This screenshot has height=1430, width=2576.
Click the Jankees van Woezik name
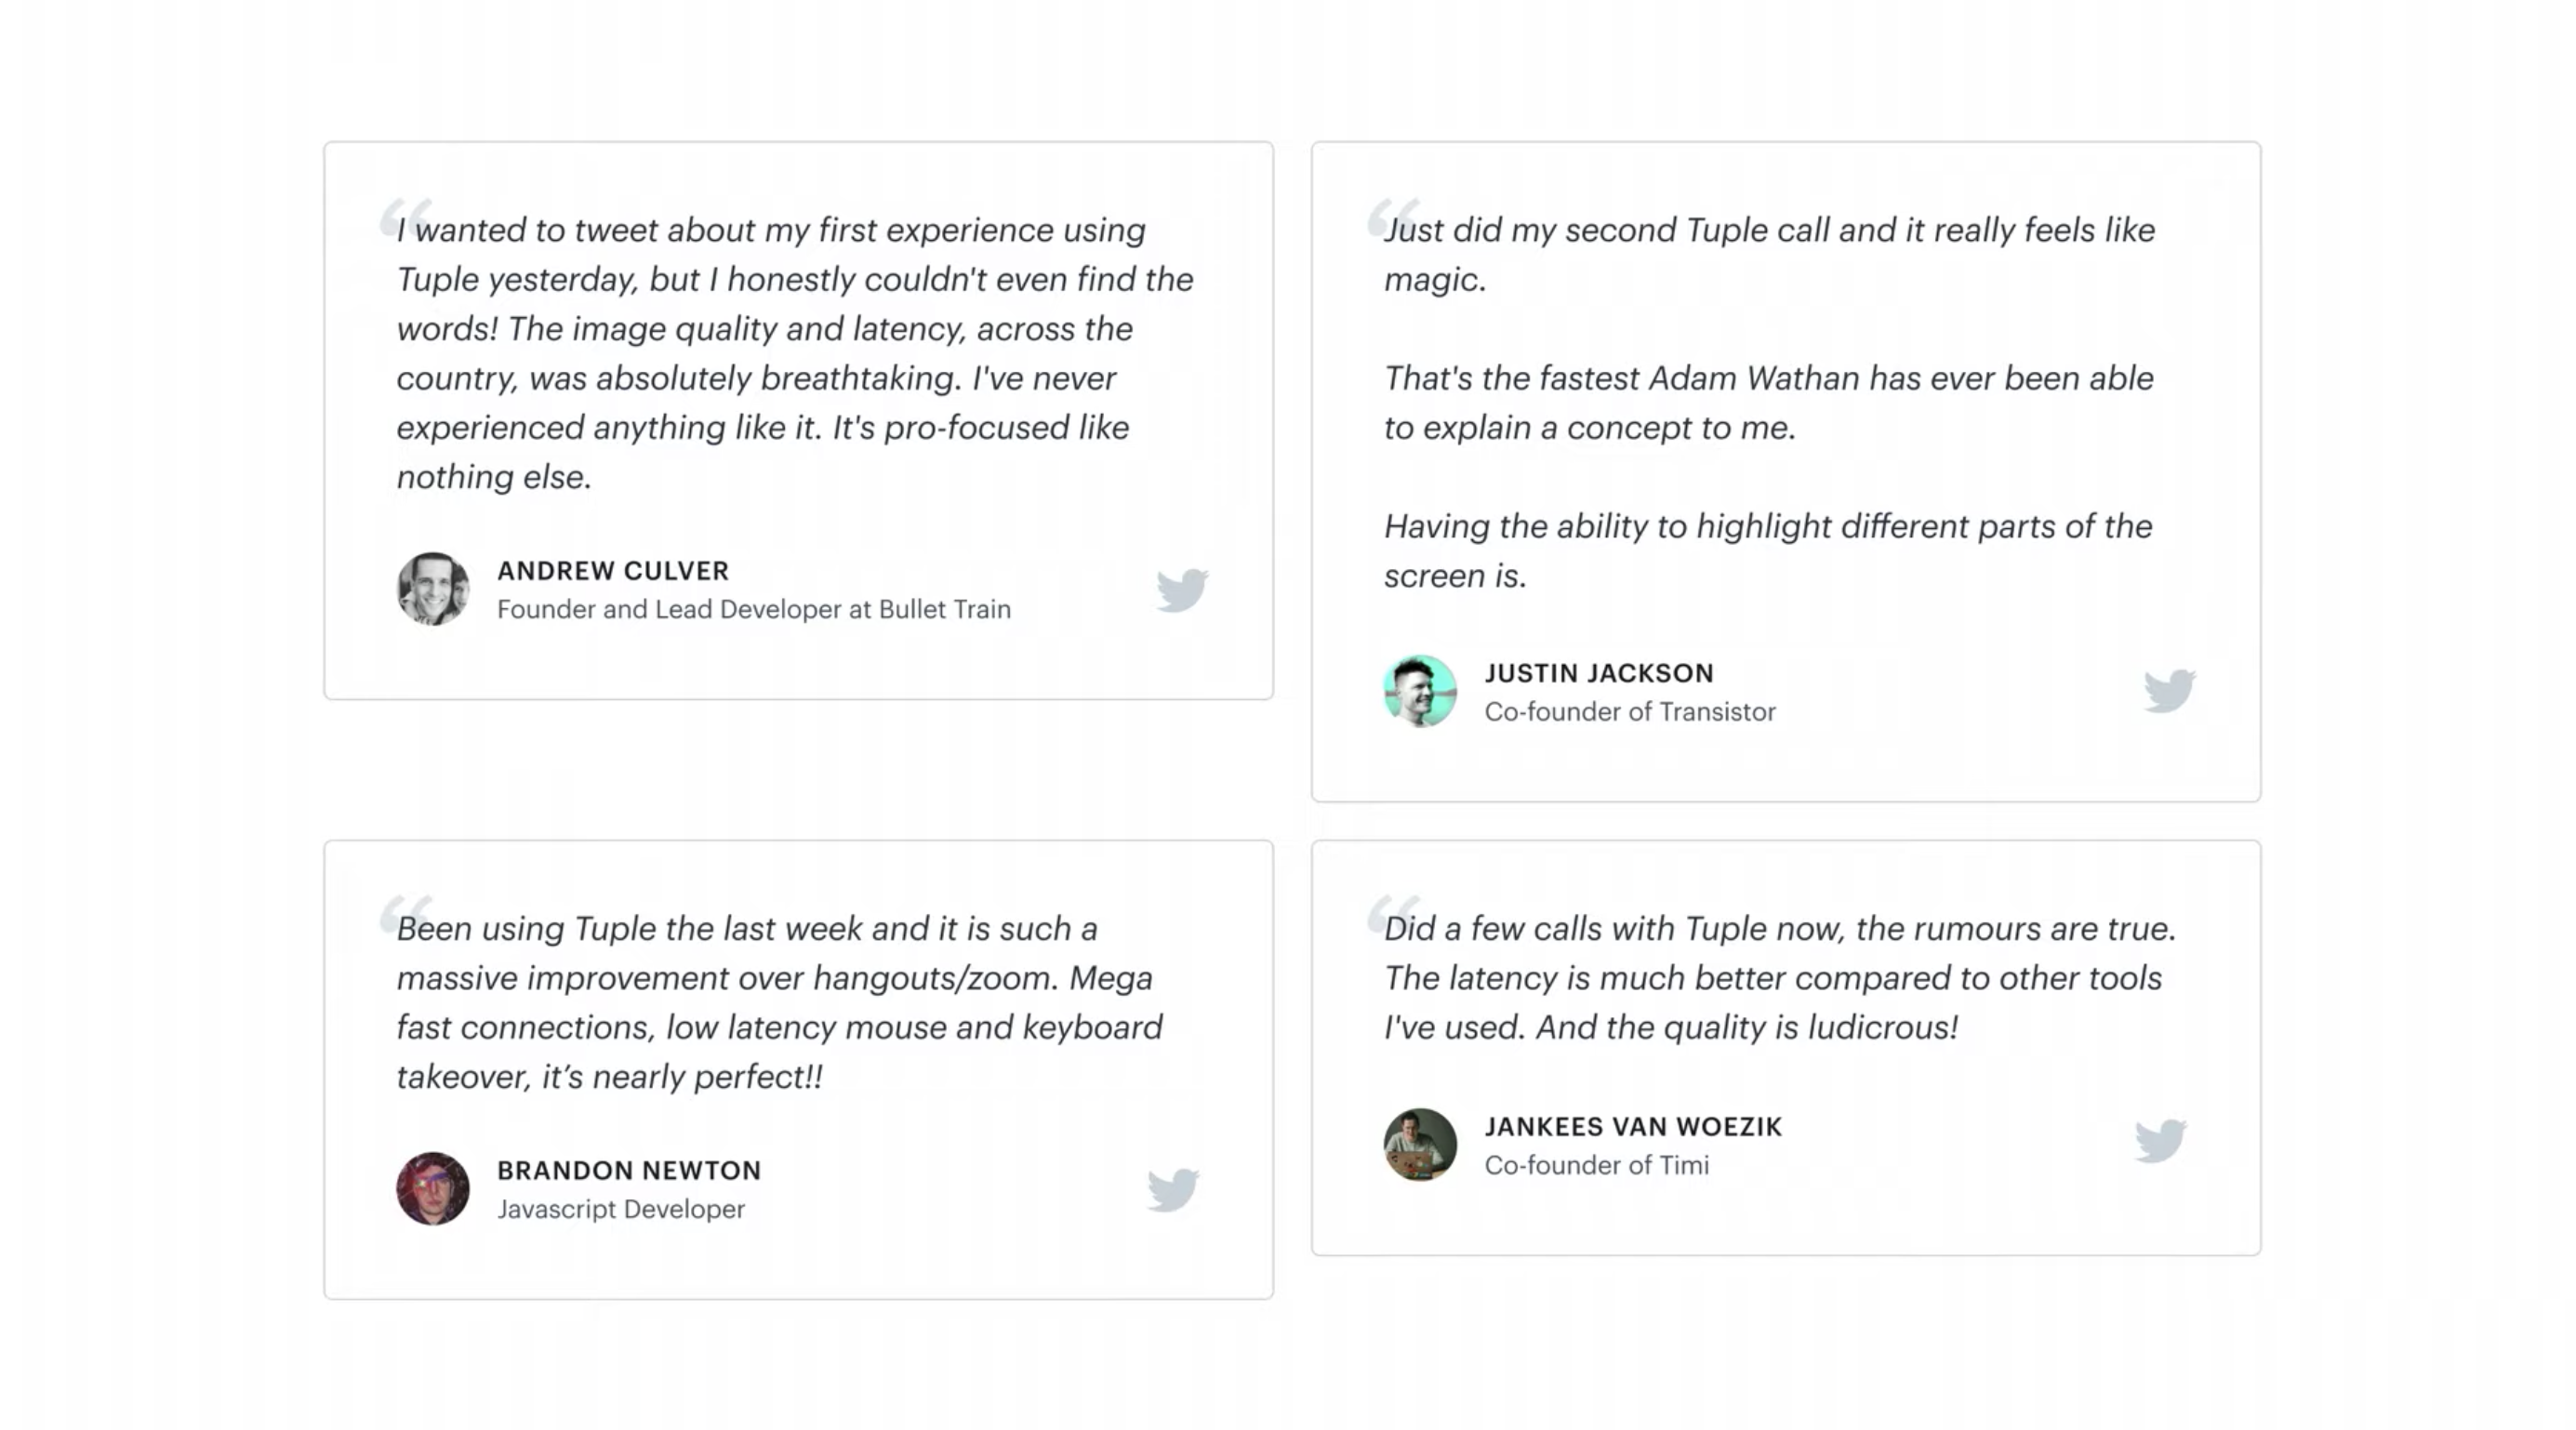pyautogui.click(x=1633, y=1127)
